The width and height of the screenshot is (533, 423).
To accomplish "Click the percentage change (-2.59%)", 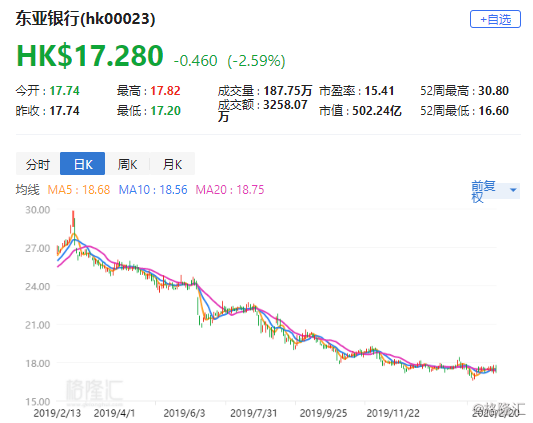I will tap(257, 61).
